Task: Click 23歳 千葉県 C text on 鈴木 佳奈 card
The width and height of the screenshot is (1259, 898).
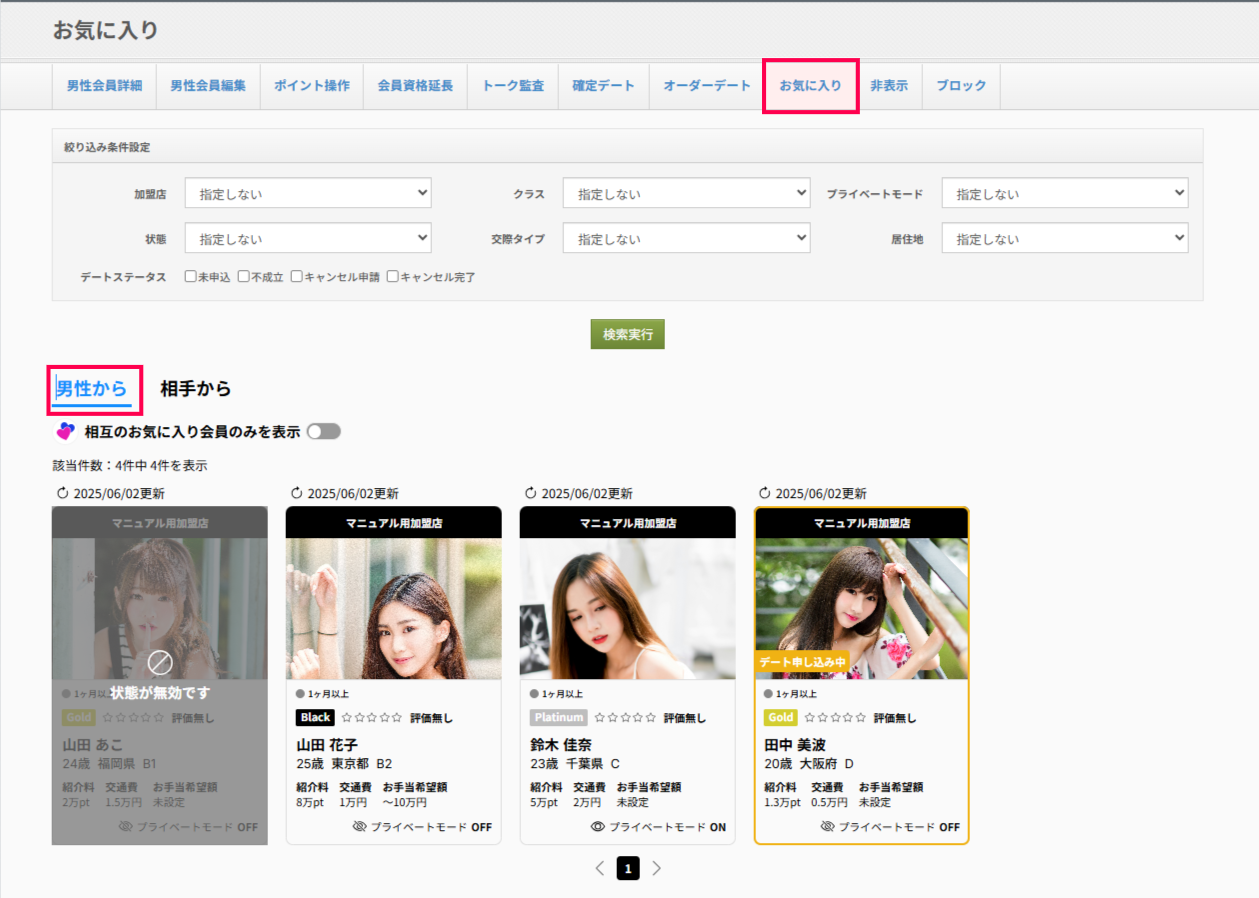Action: click(x=575, y=764)
